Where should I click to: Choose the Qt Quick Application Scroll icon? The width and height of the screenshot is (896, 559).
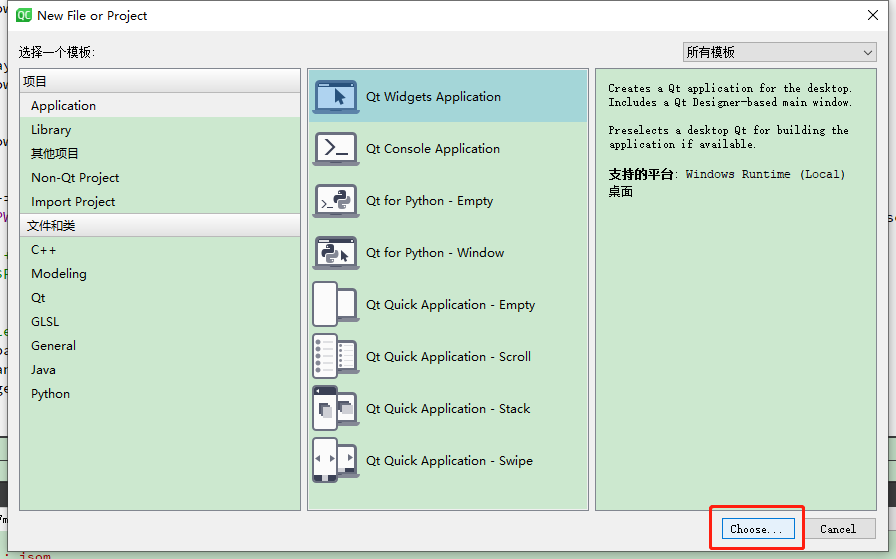click(x=336, y=357)
